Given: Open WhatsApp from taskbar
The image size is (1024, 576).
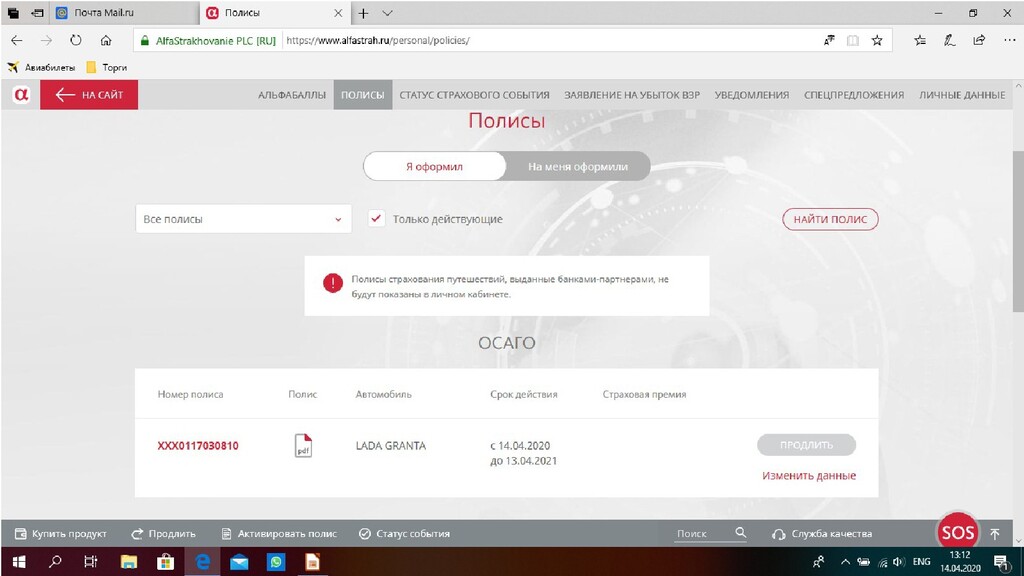Looking at the screenshot, I should 276,562.
